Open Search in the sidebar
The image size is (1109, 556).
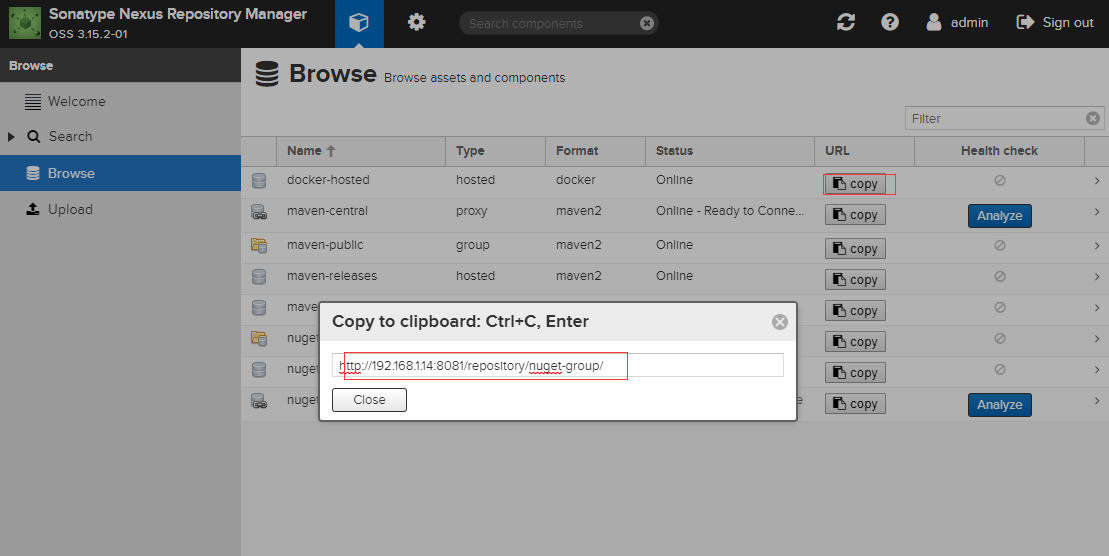(70, 137)
